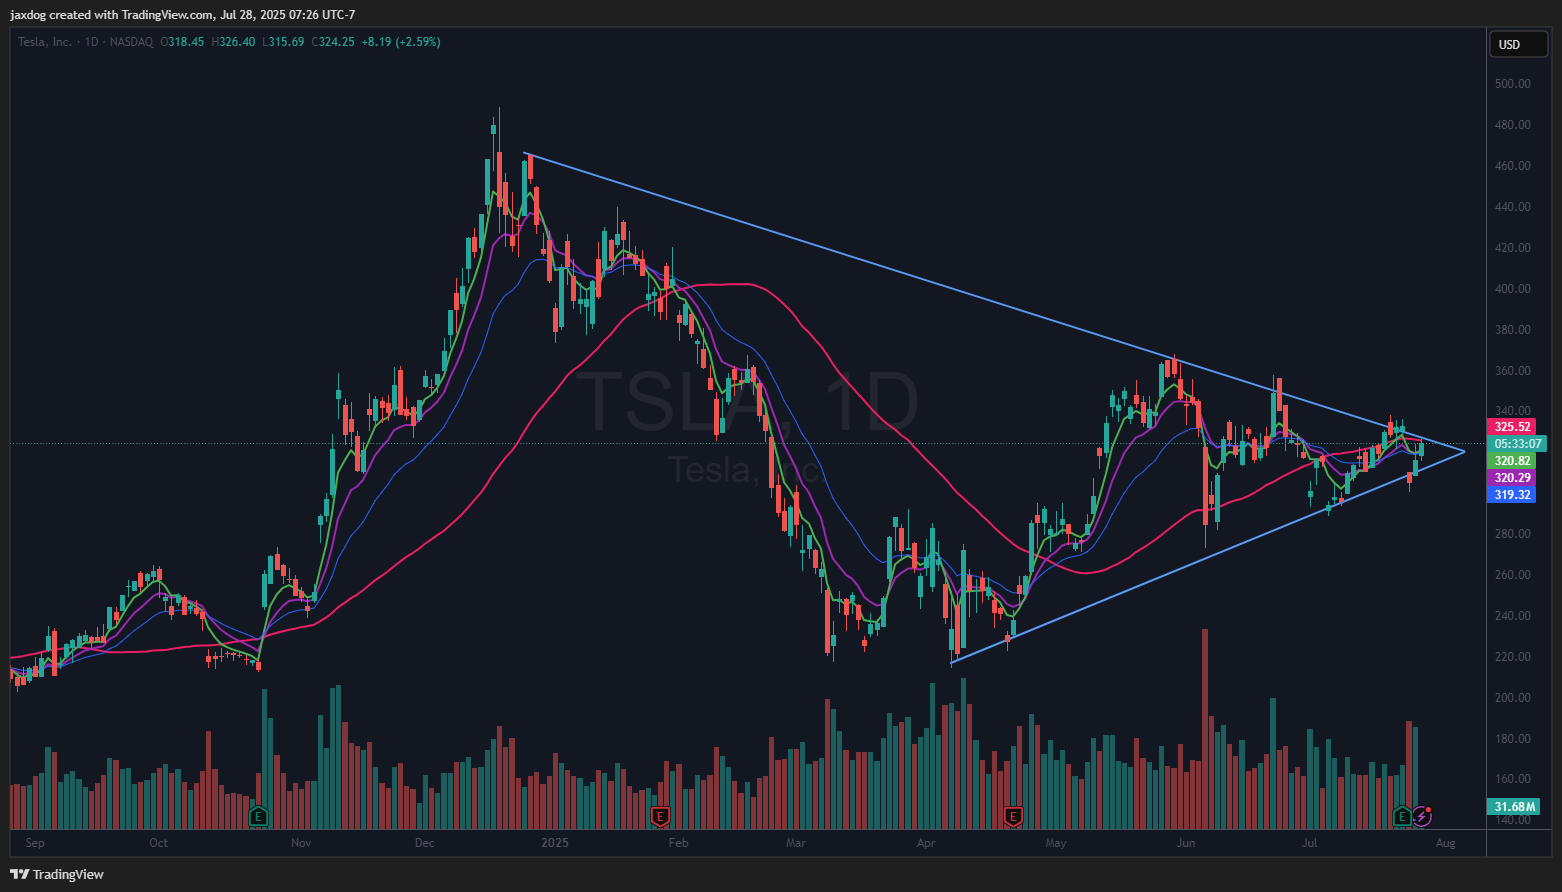
Task: Click the purple lightning bolt icon
Action: point(1422,816)
